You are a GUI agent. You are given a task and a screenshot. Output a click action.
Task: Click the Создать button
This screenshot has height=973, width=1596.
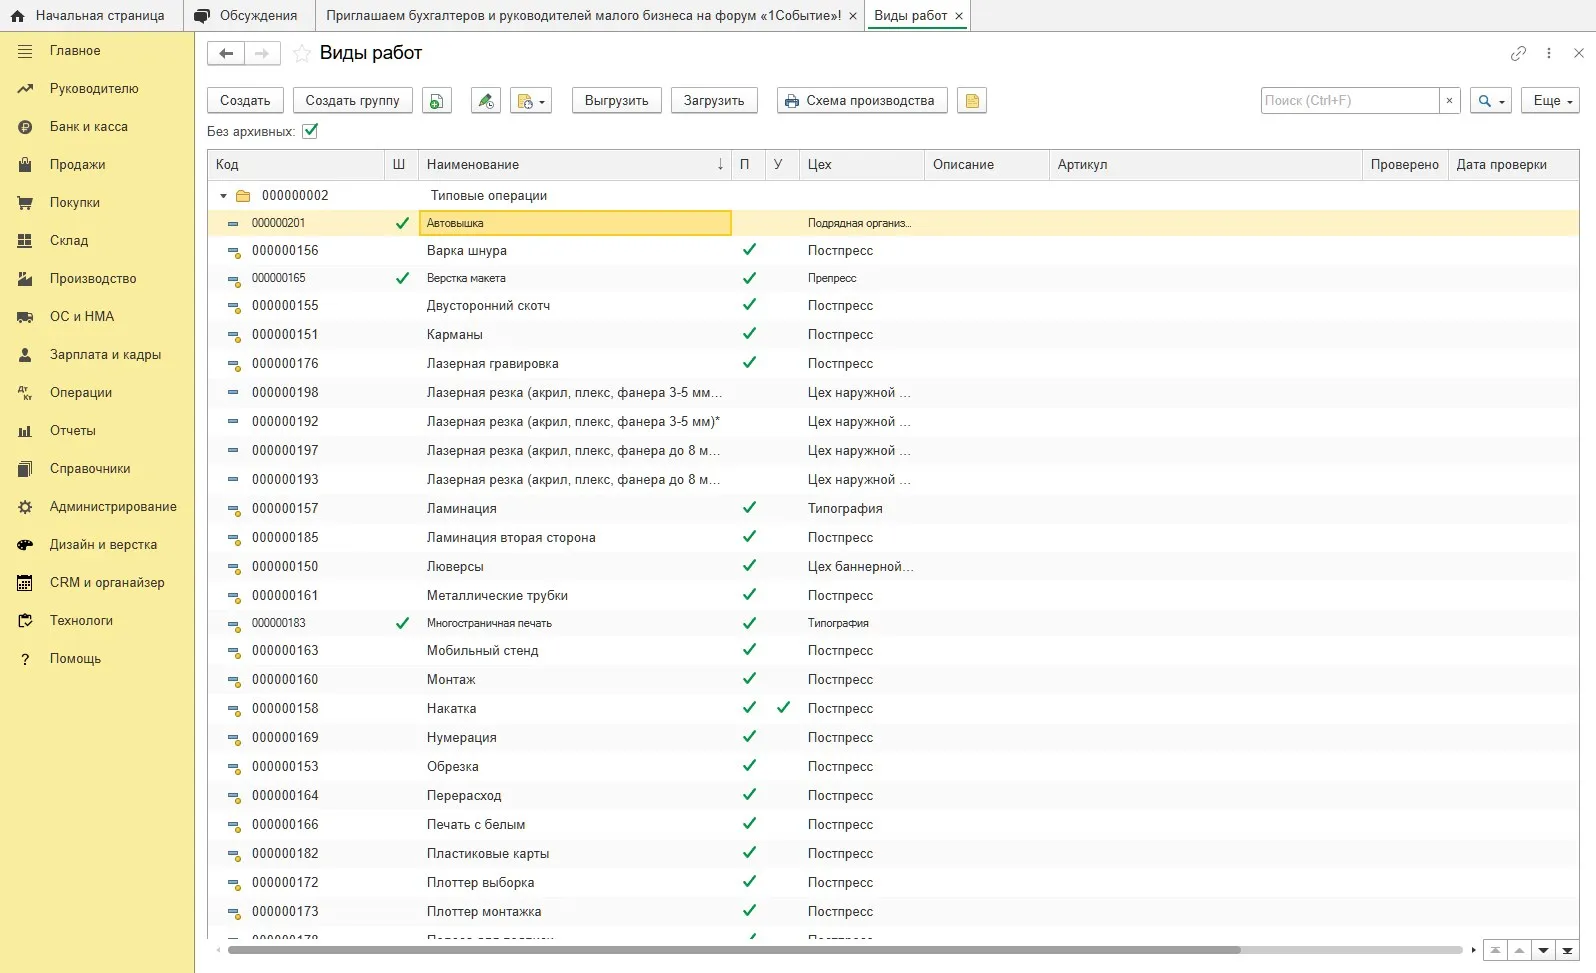[x=245, y=101]
